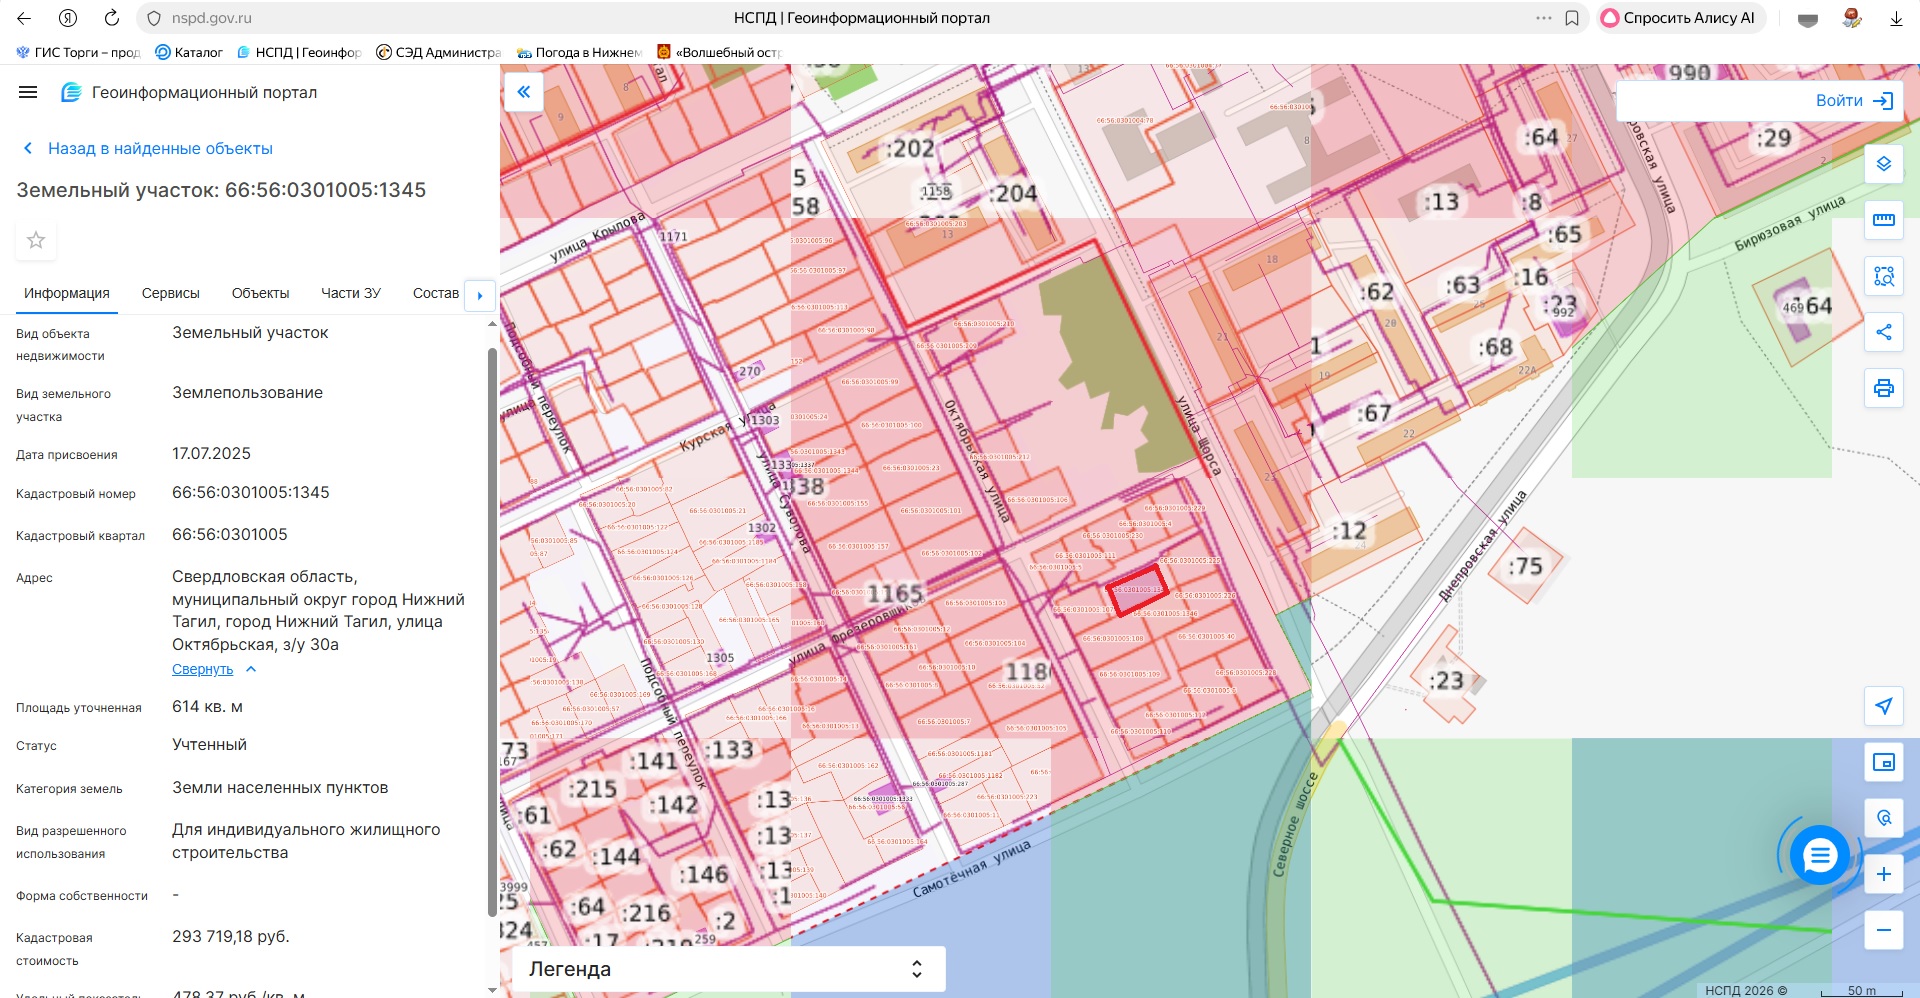Go back via Назад в найденные объекты
The height and width of the screenshot is (998, 1920).
pos(160,148)
